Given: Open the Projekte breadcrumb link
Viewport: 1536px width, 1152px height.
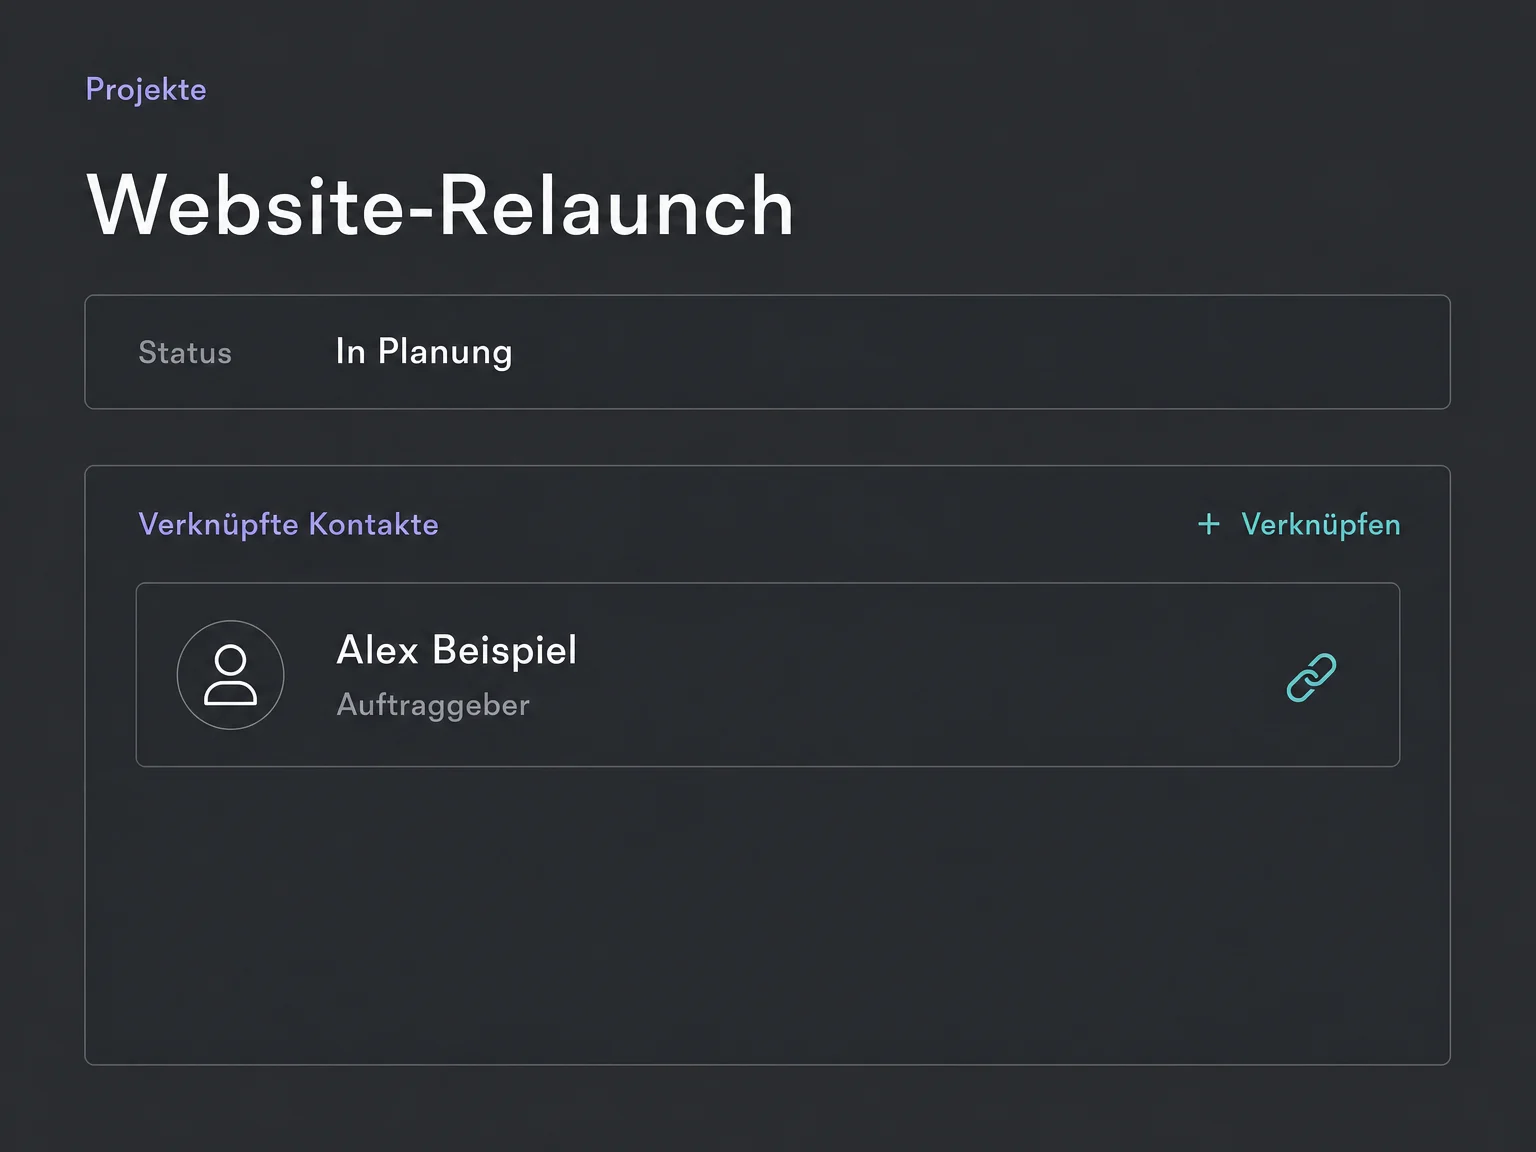Looking at the screenshot, I should tap(146, 90).
